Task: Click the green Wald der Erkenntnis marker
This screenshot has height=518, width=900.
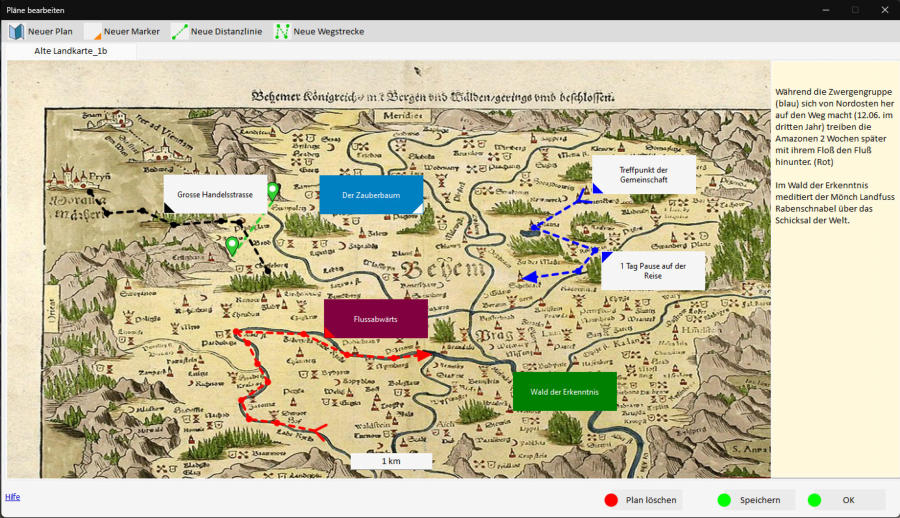Action: point(565,392)
